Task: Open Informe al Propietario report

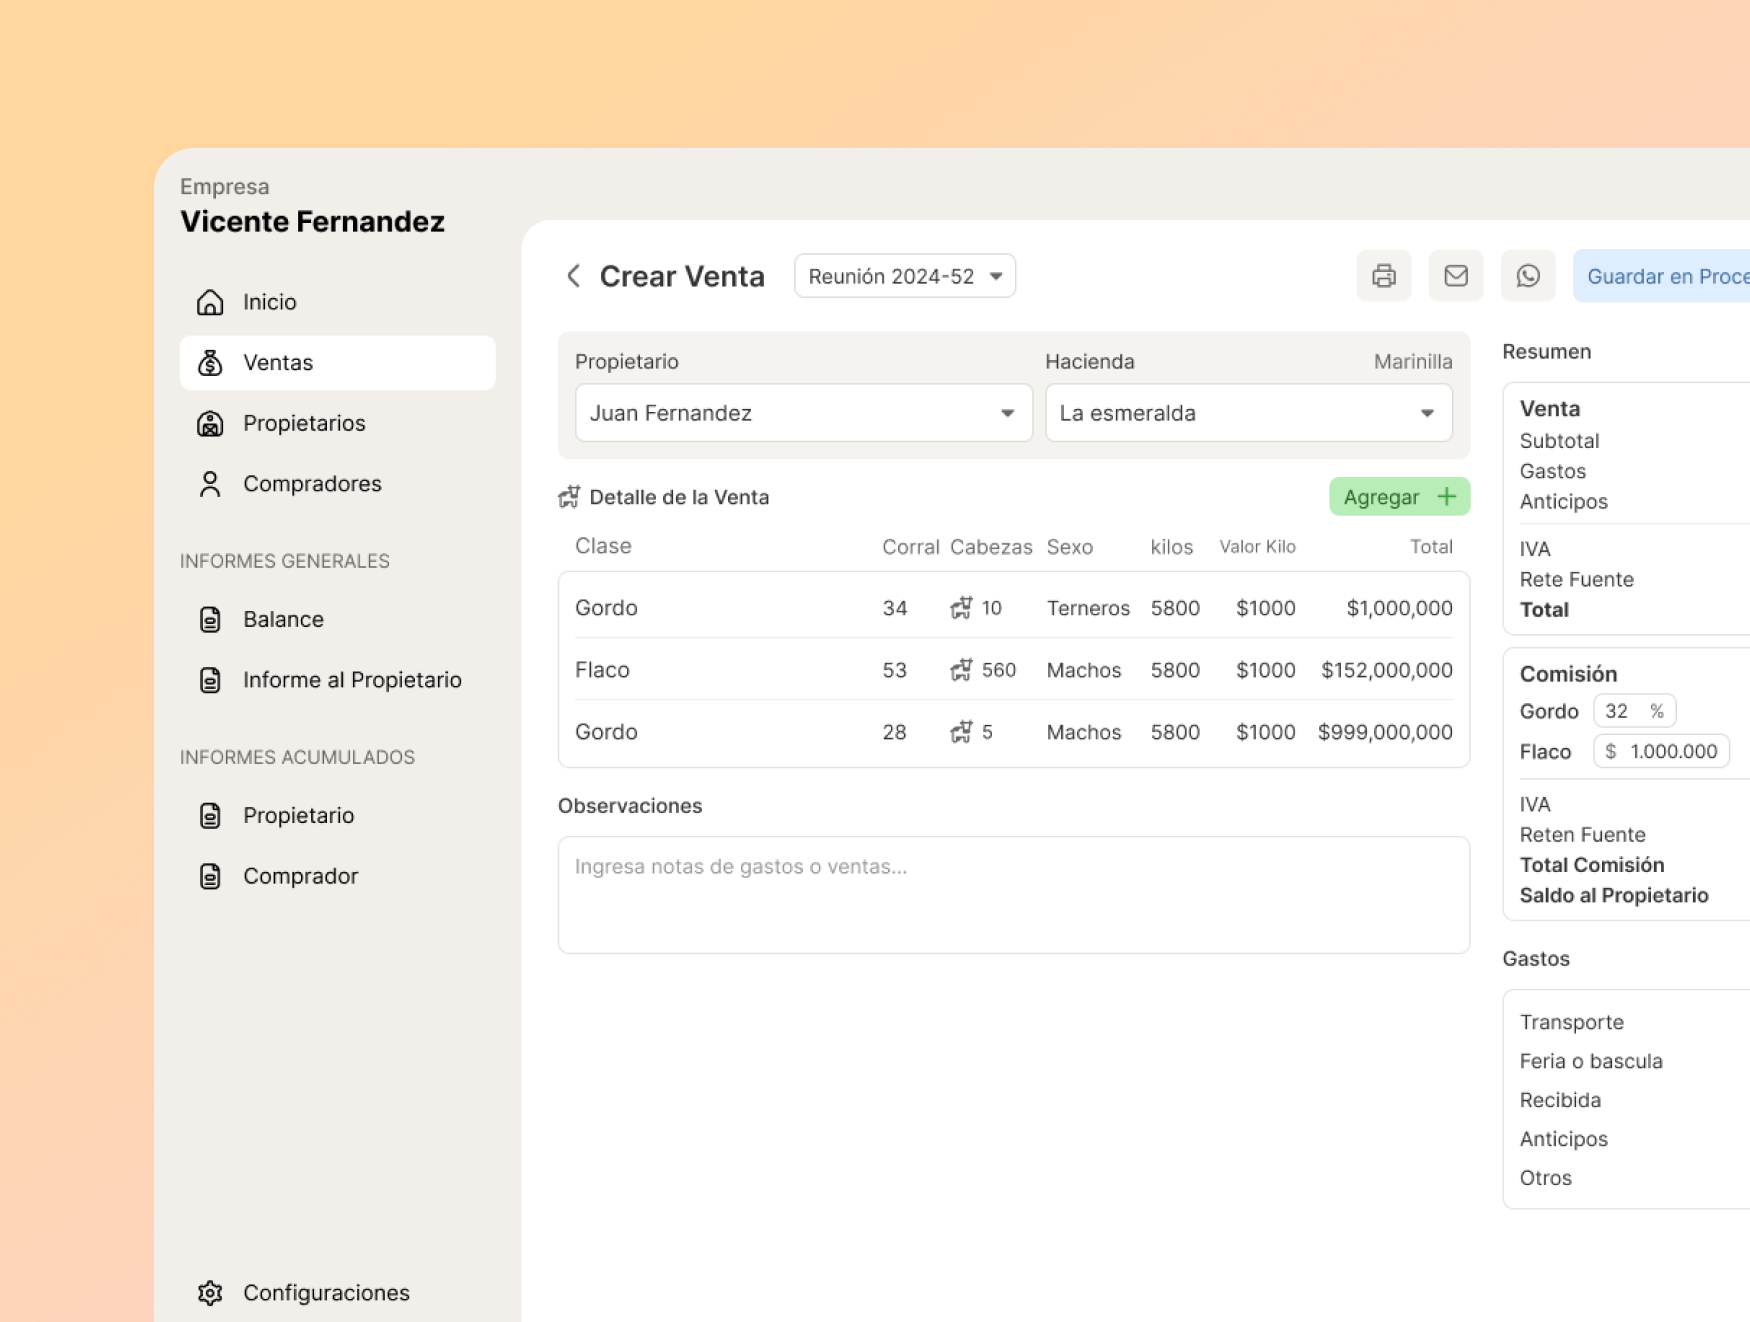Action: click(x=338, y=680)
